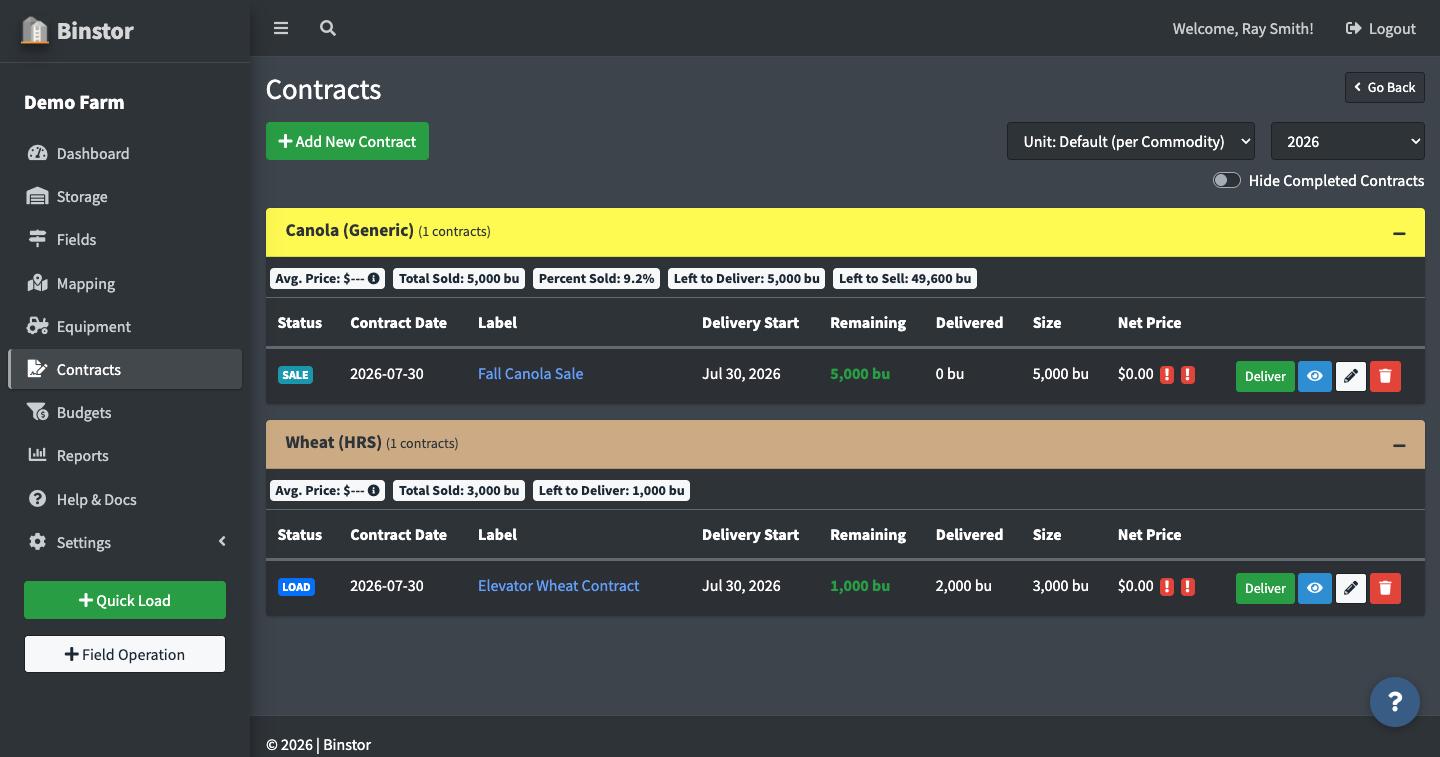The height and width of the screenshot is (757, 1440).
Task: Open Help & Docs in the sidebar
Action: (125, 499)
